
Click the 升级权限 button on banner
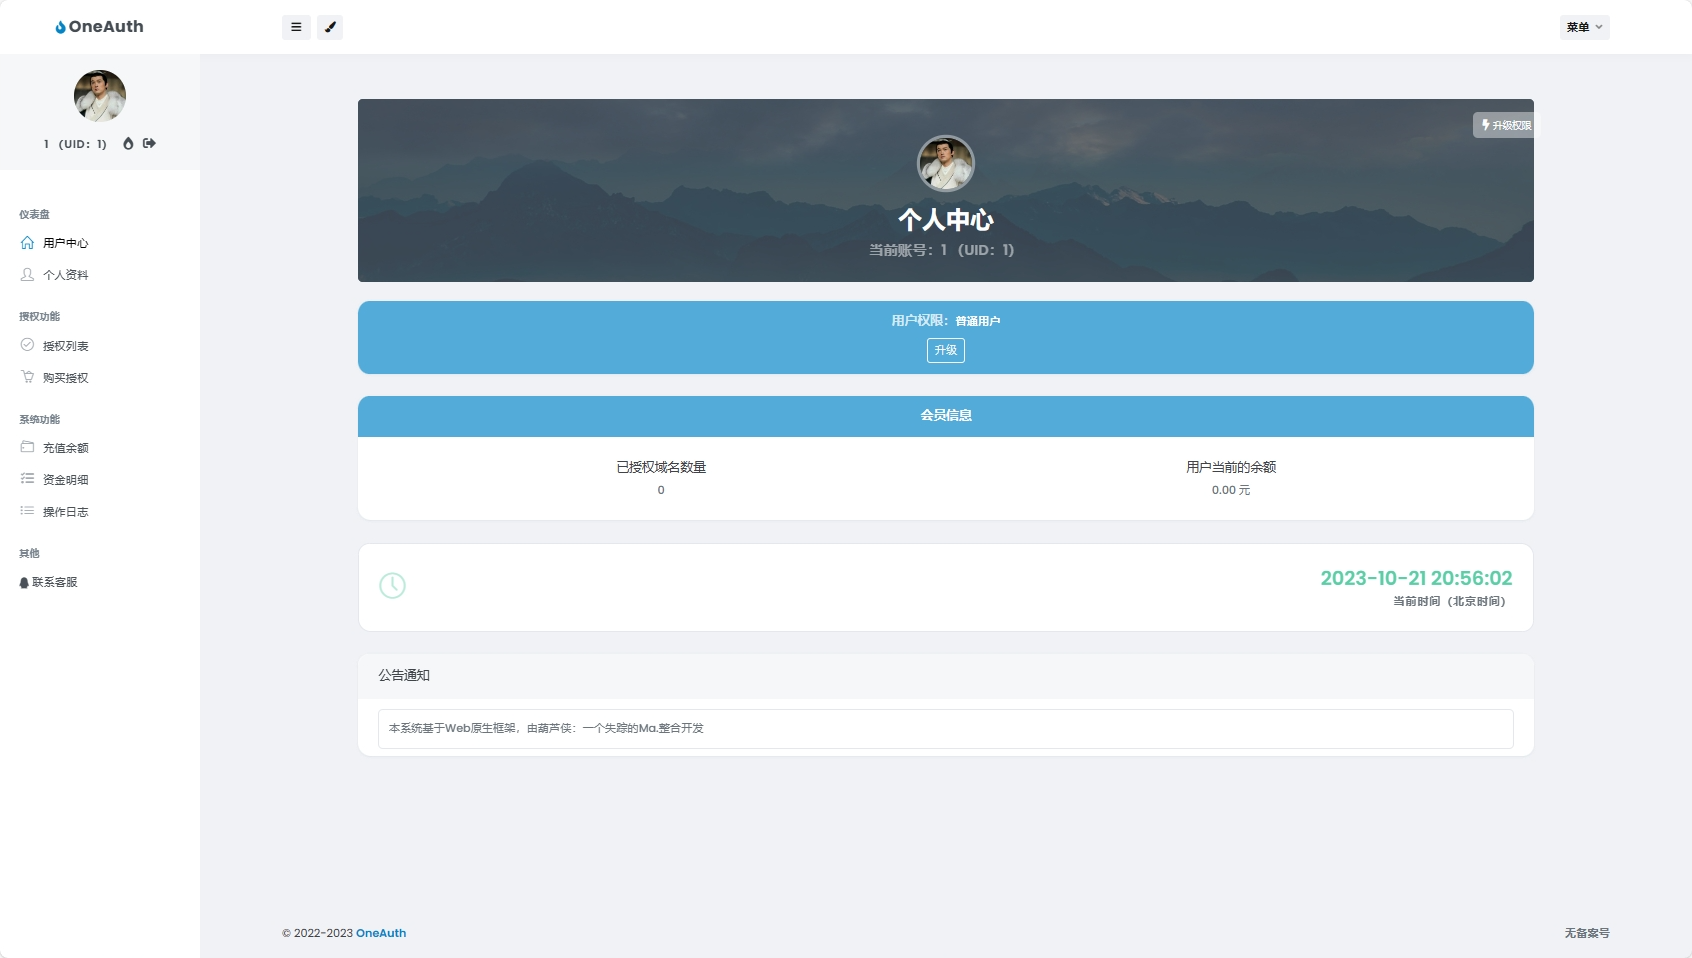pos(1505,125)
